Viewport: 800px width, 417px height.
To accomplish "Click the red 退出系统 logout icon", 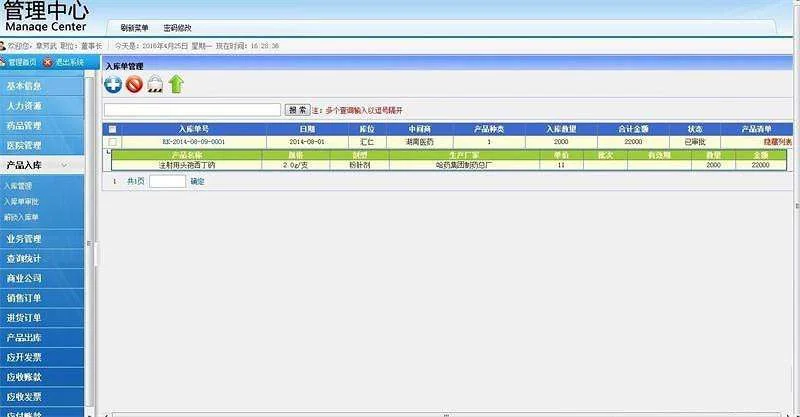I will coord(46,62).
